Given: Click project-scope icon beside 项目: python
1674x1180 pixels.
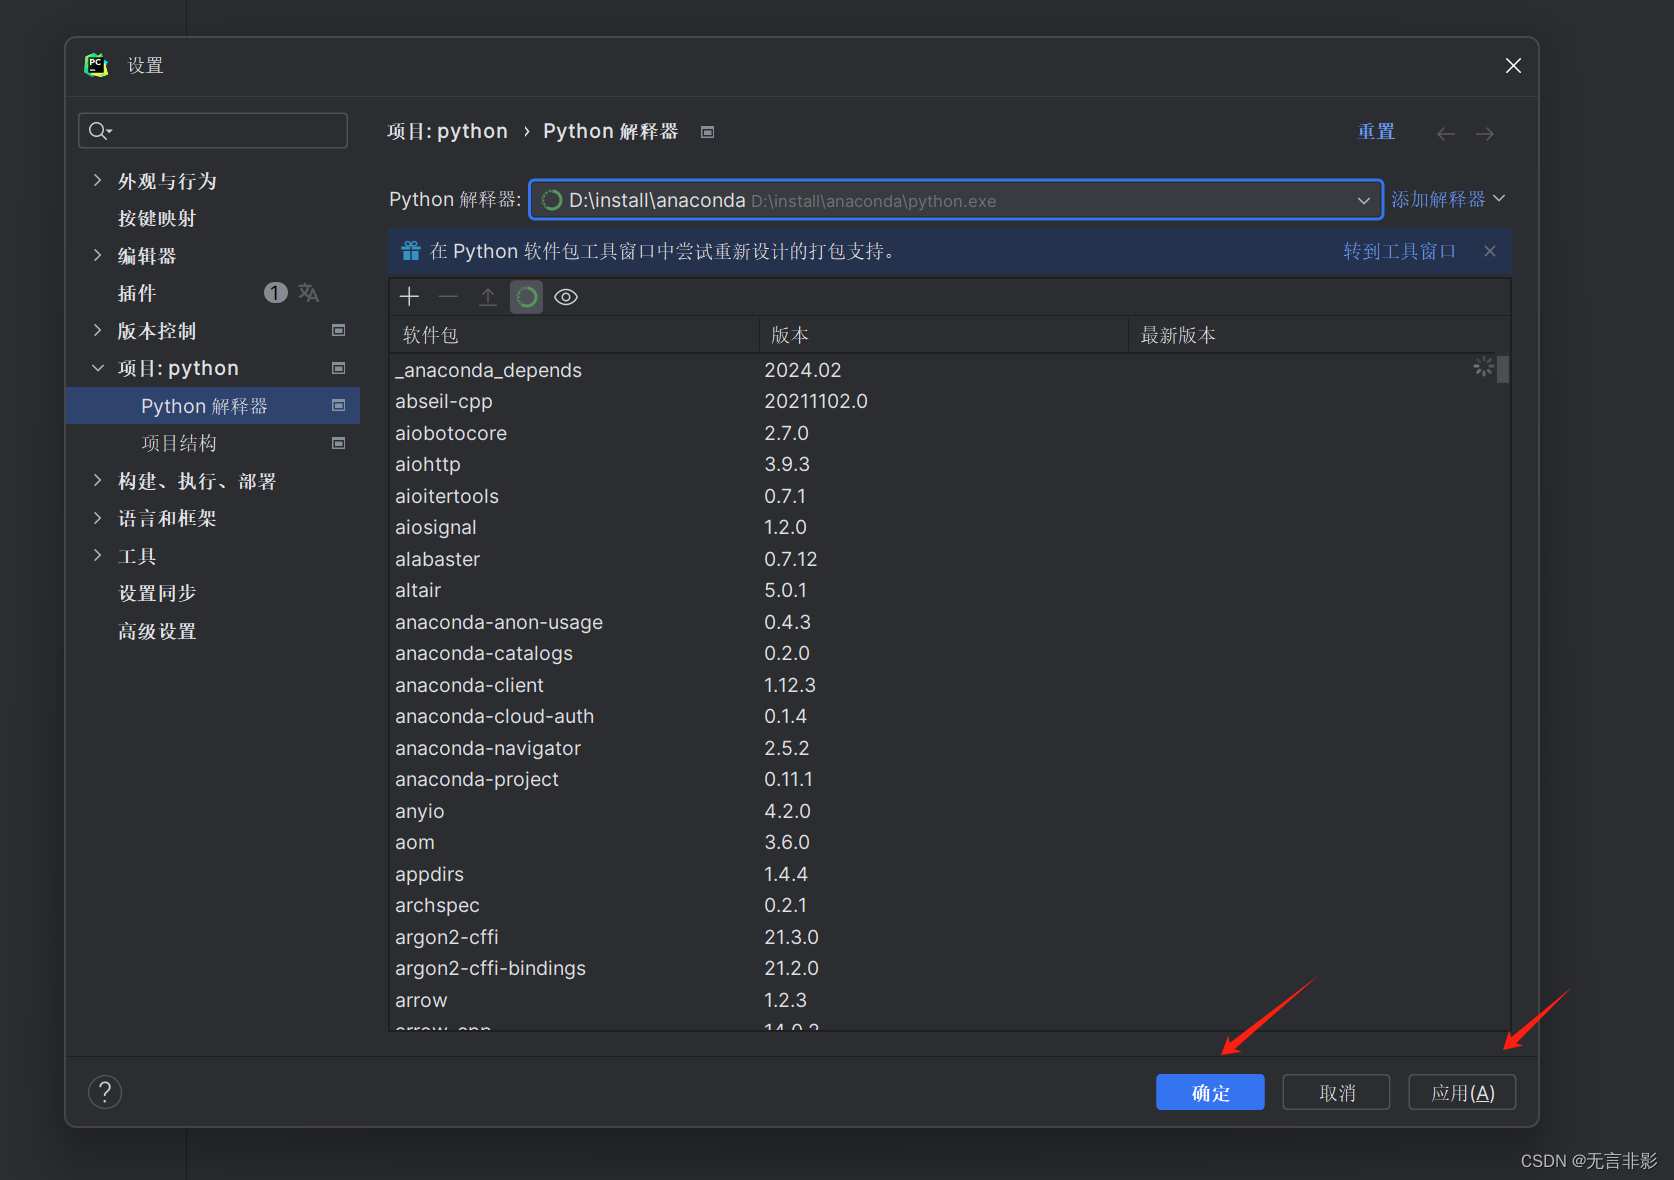Looking at the screenshot, I should 338,368.
